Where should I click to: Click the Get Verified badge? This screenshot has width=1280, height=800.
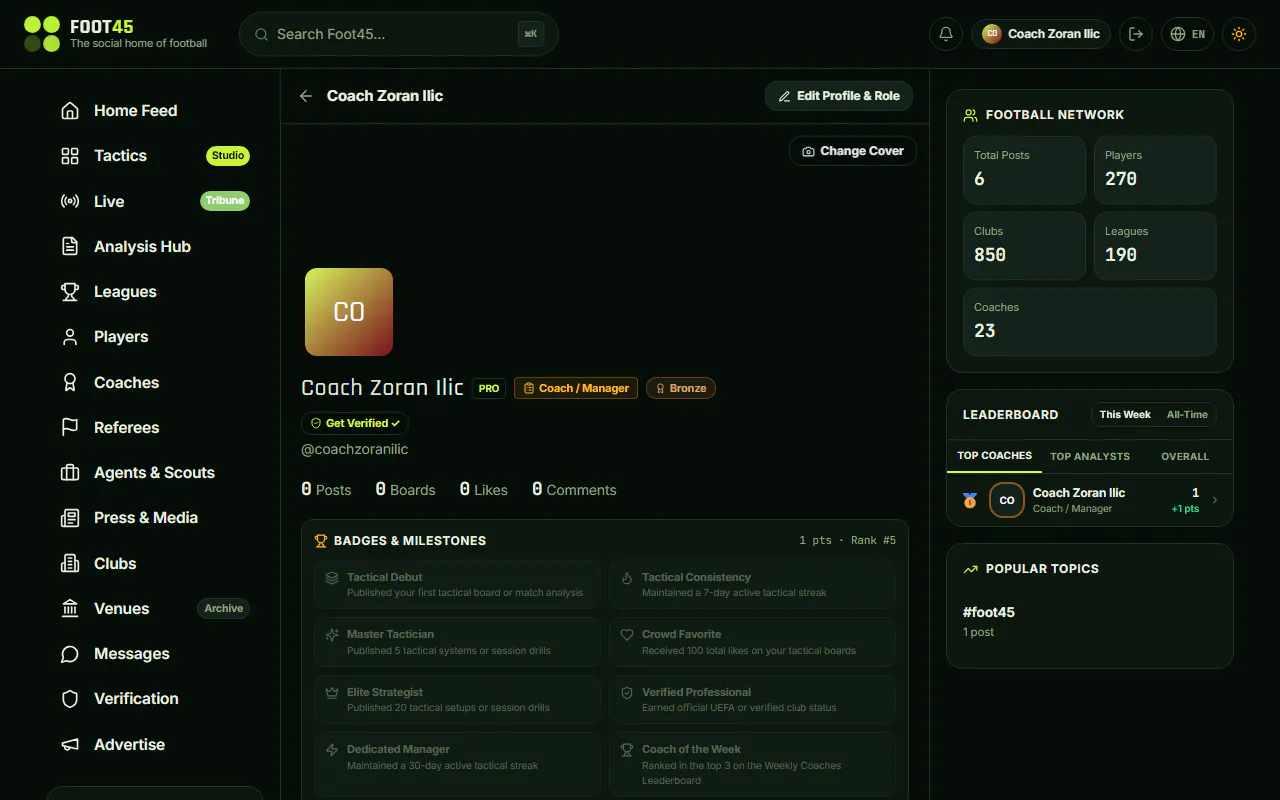[x=355, y=423]
